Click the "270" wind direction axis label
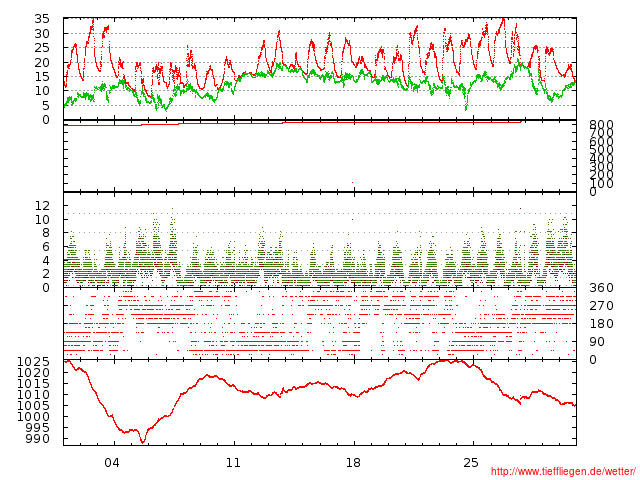 (x=601, y=306)
